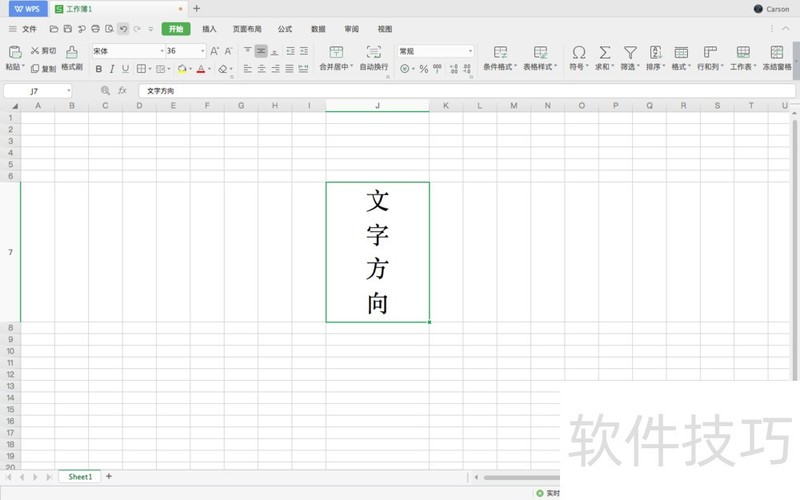The height and width of the screenshot is (500, 800).
Task: Click the Copy (复制) button
Action: click(x=43, y=69)
